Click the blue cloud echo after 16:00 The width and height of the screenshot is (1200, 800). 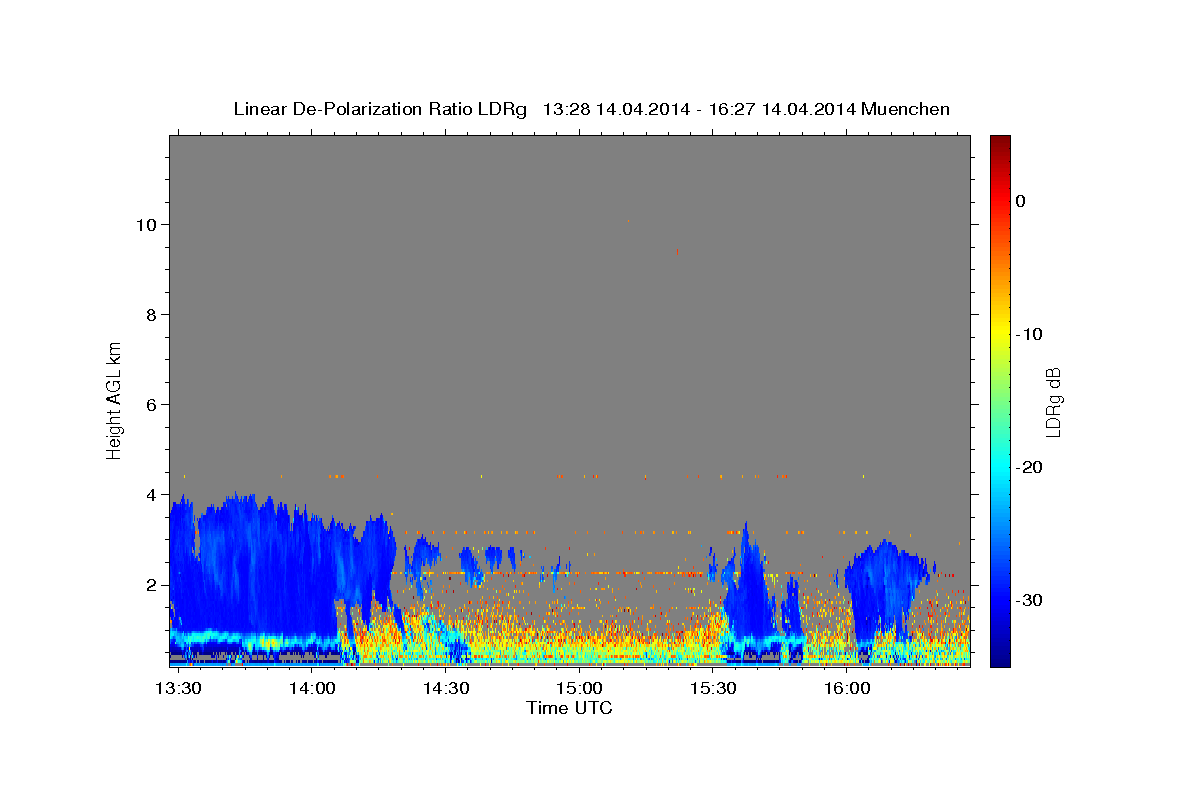(x=885, y=590)
